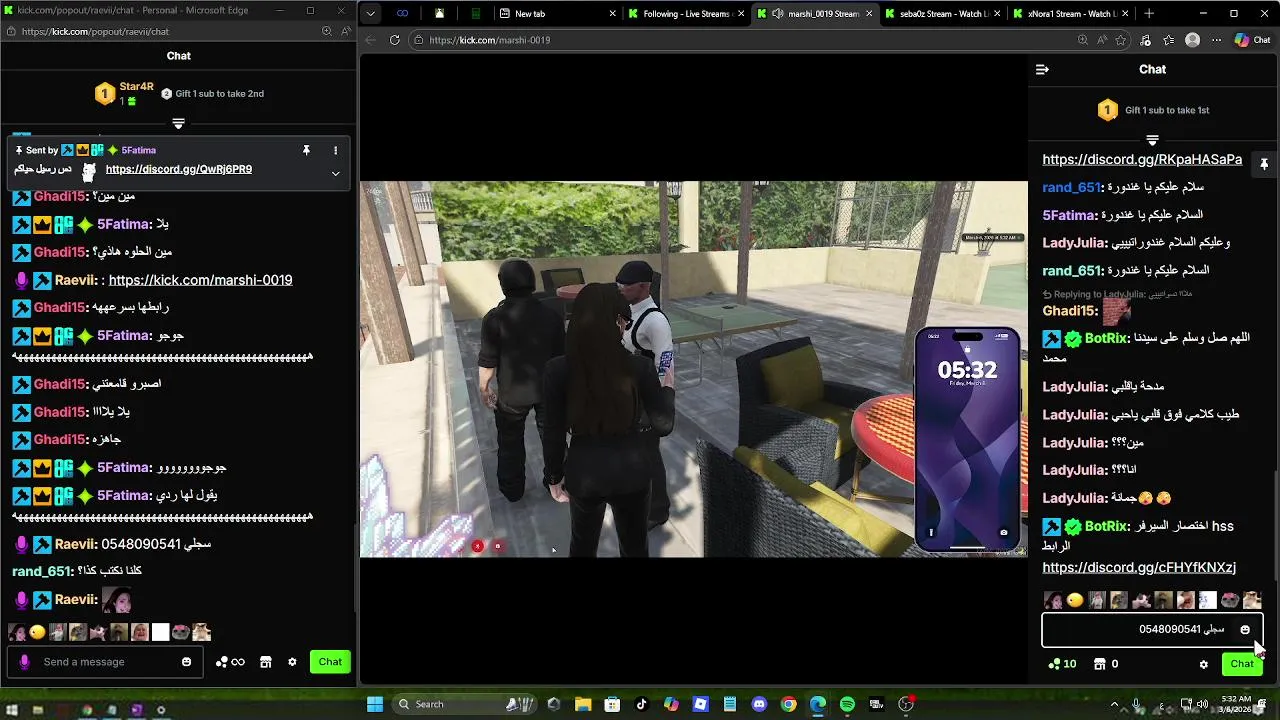Unpin the pinned discord message in stream chat
The height and width of the screenshot is (720, 1280).
point(1264,163)
